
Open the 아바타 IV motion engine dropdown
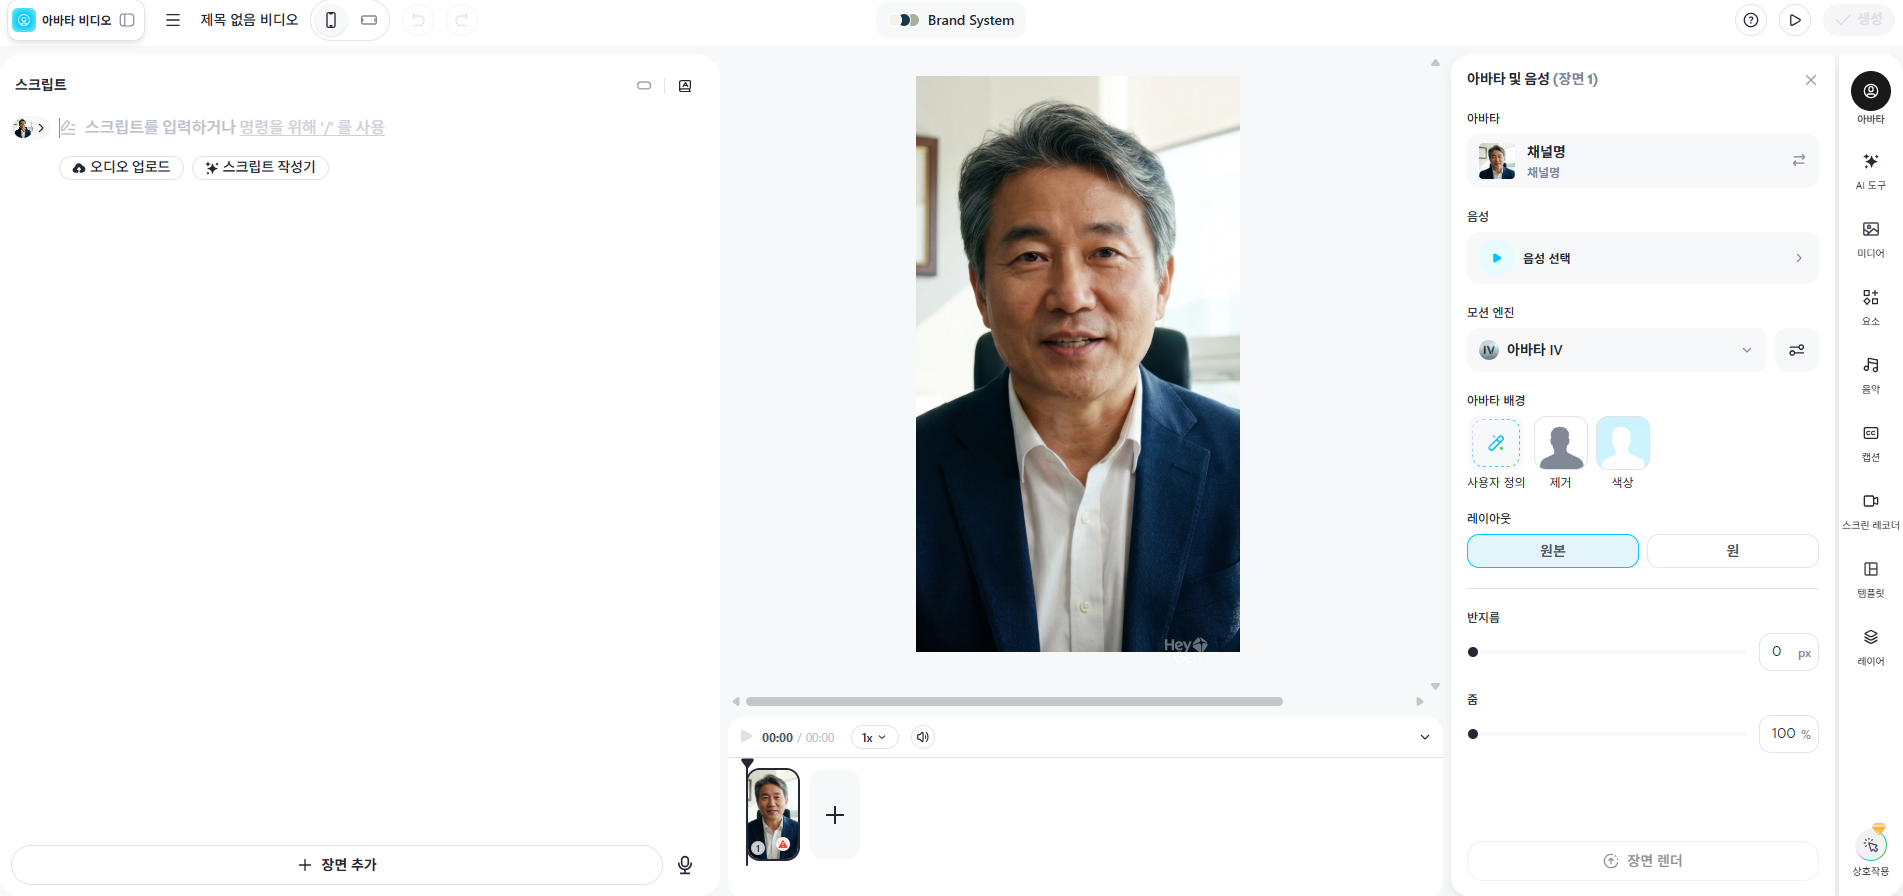[x=1616, y=350]
